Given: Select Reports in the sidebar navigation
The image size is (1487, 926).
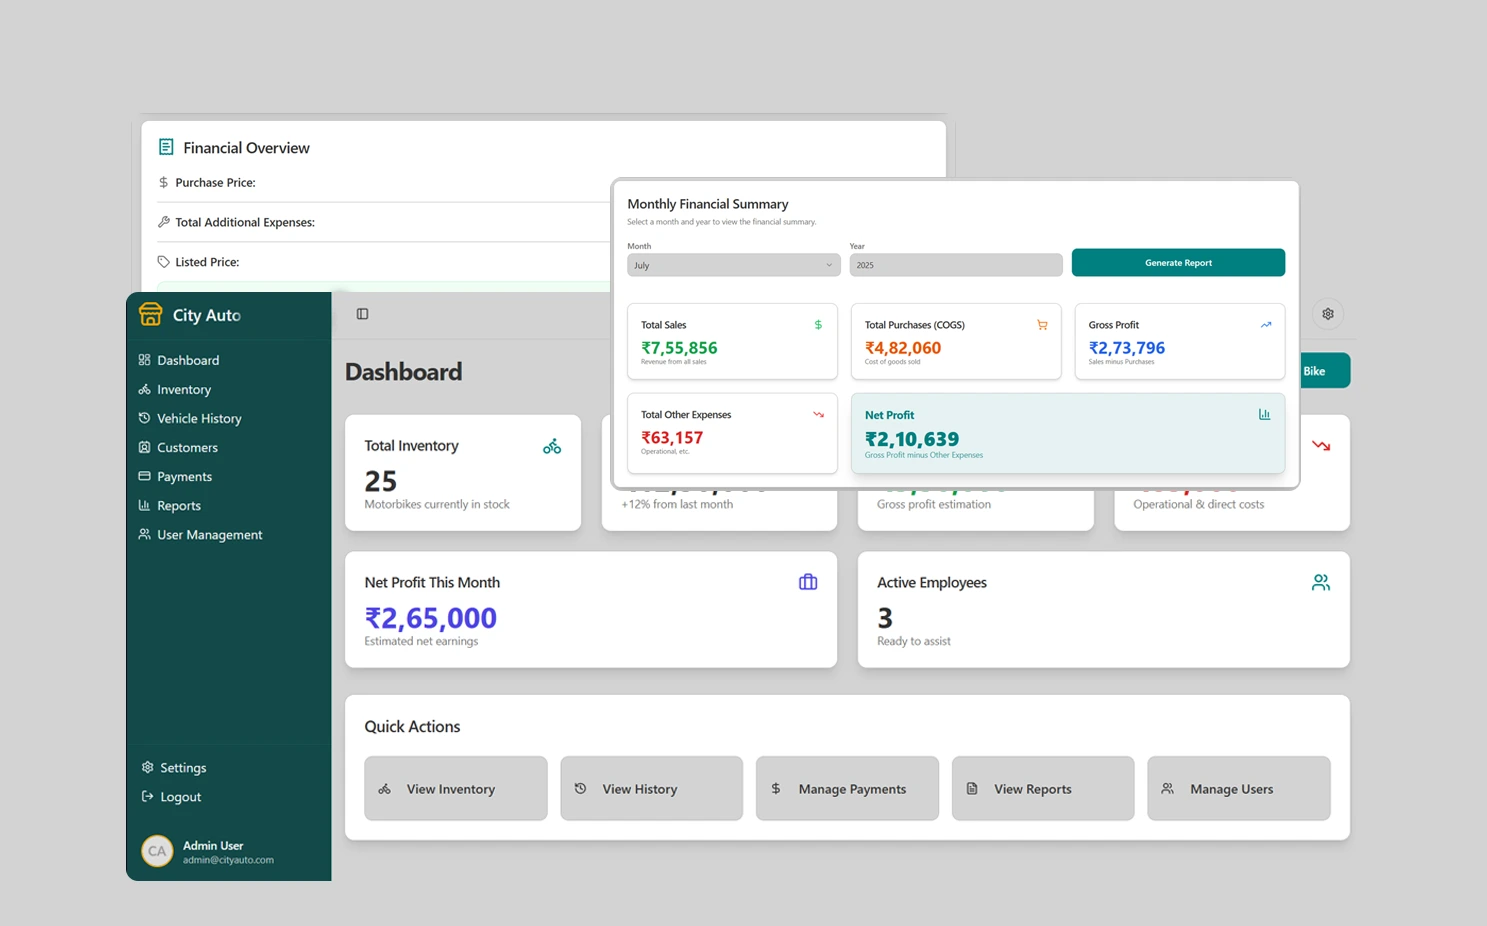Looking at the screenshot, I should pos(180,505).
